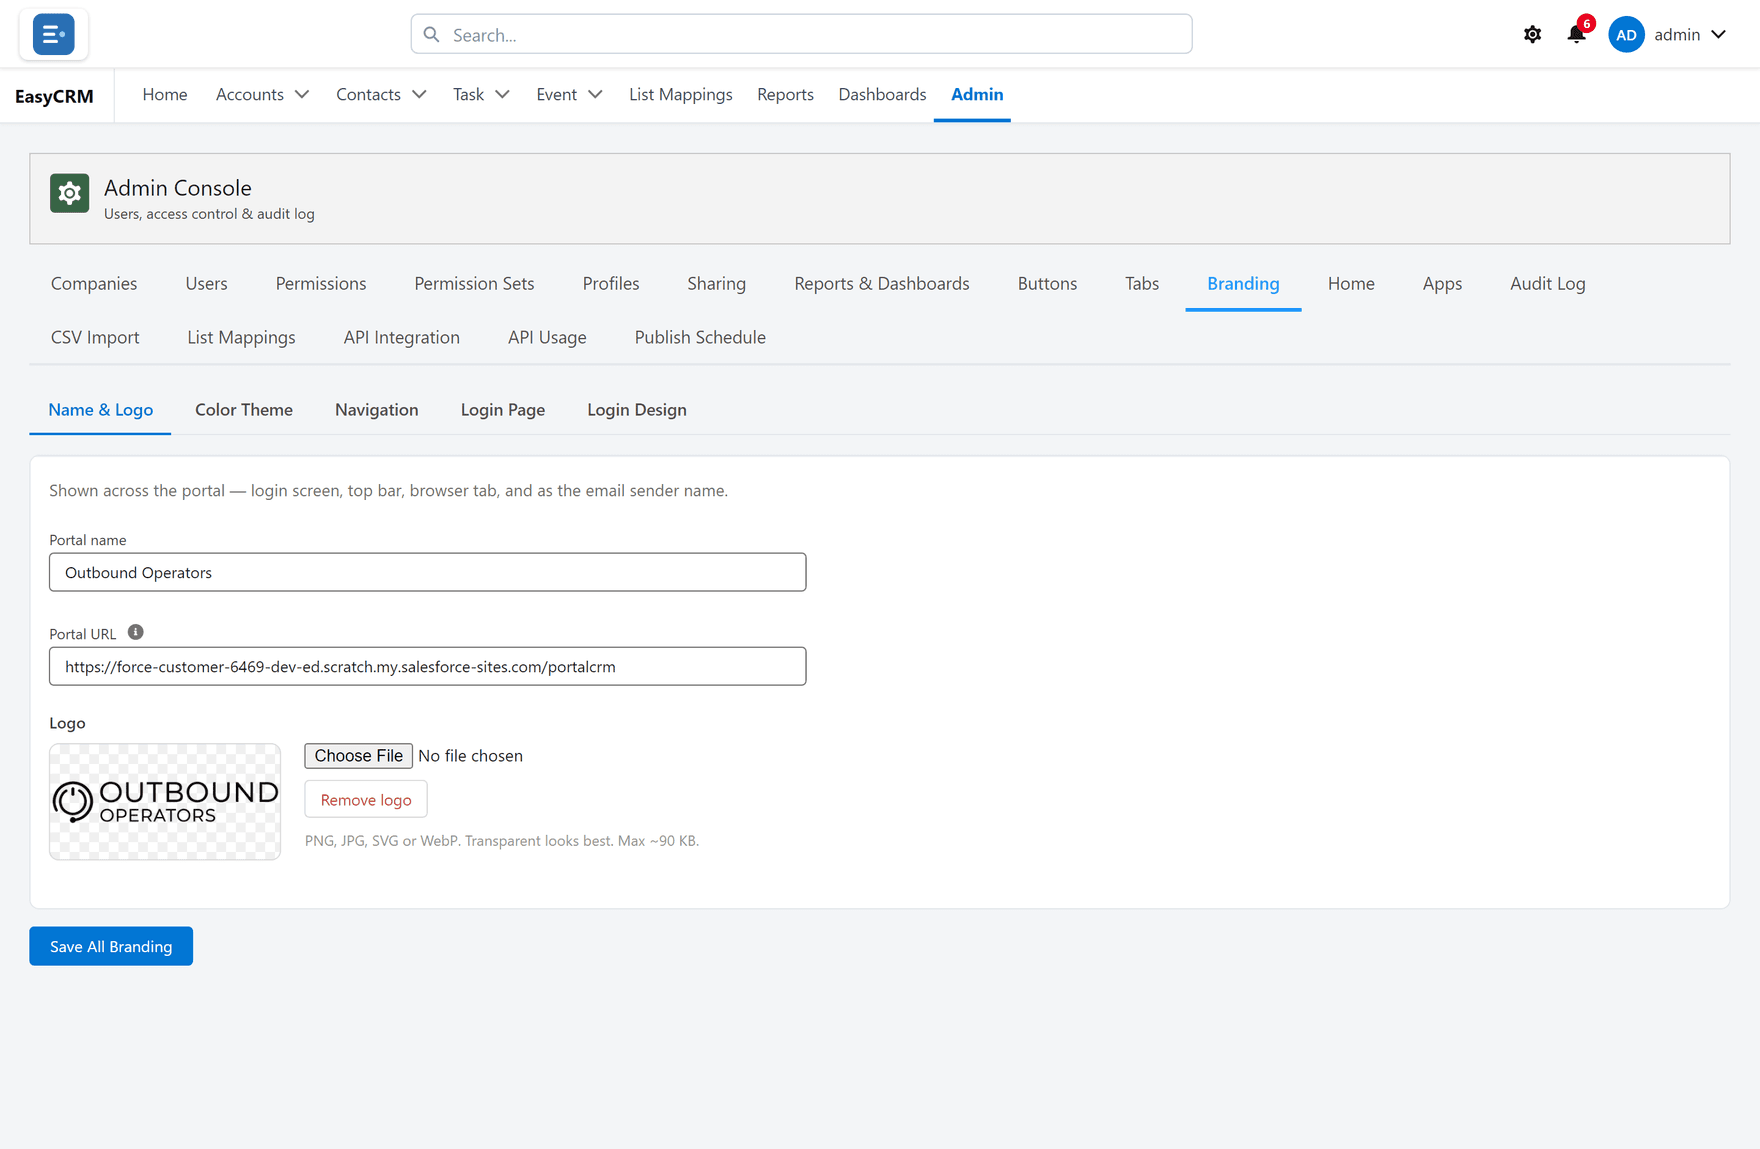Click the Portal URL input field
Image resolution: width=1760 pixels, height=1149 pixels.
coord(427,666)
